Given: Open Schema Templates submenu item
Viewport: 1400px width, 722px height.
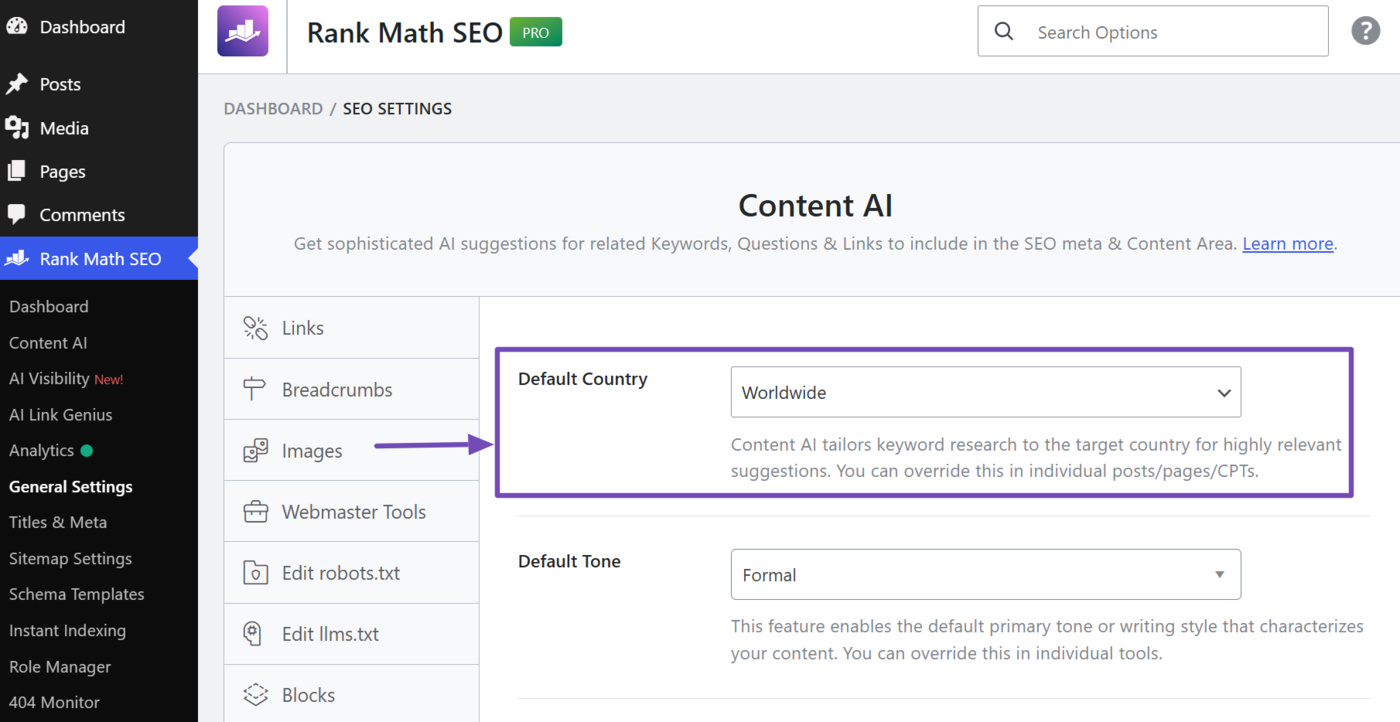Looking at the screenshot, I should [77, 594].
